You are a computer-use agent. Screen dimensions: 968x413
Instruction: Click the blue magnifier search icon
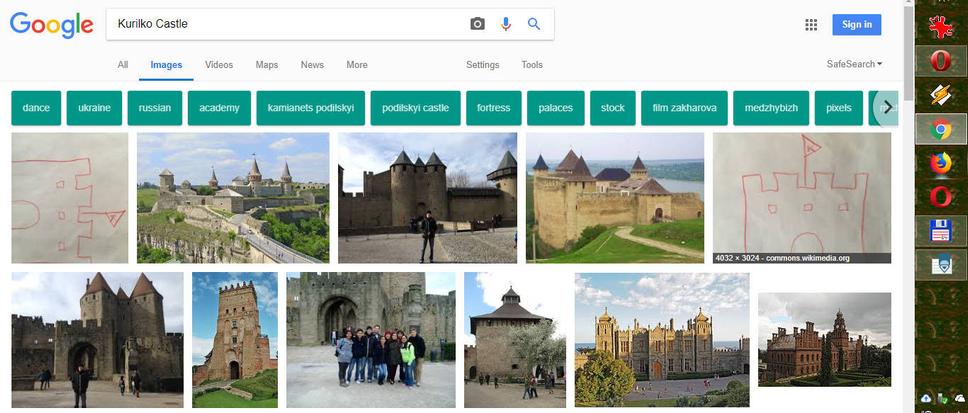click(534, 24)
